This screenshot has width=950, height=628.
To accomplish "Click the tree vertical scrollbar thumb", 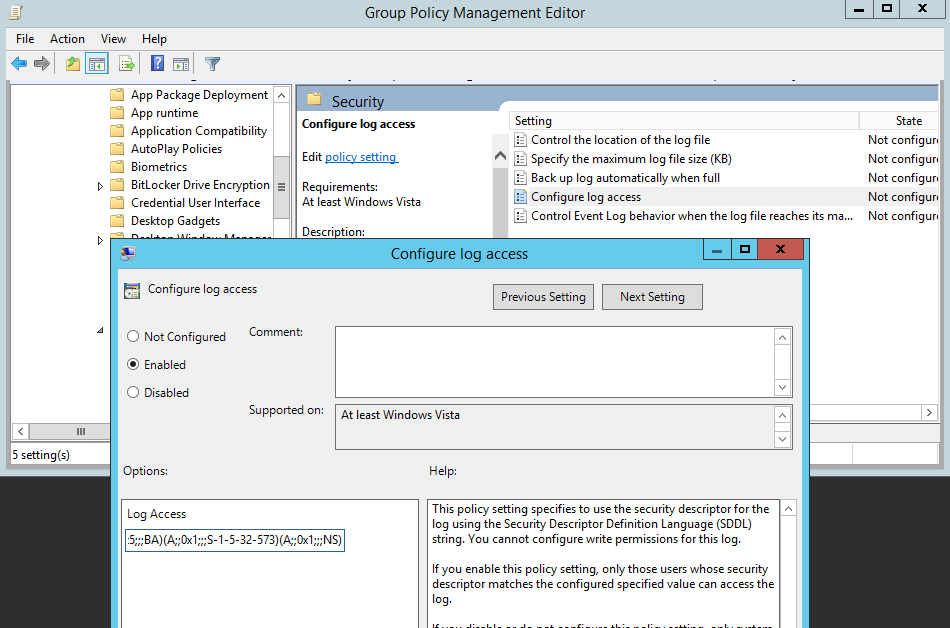I will click(x=282, y=187).
